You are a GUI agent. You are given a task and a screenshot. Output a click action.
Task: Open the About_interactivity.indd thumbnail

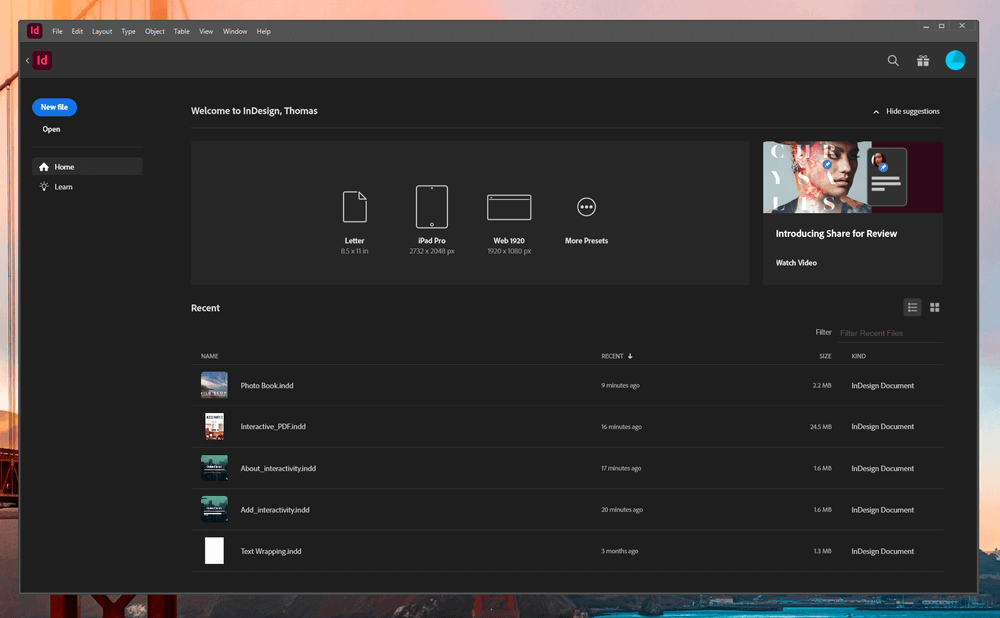[x=214, y=468]
